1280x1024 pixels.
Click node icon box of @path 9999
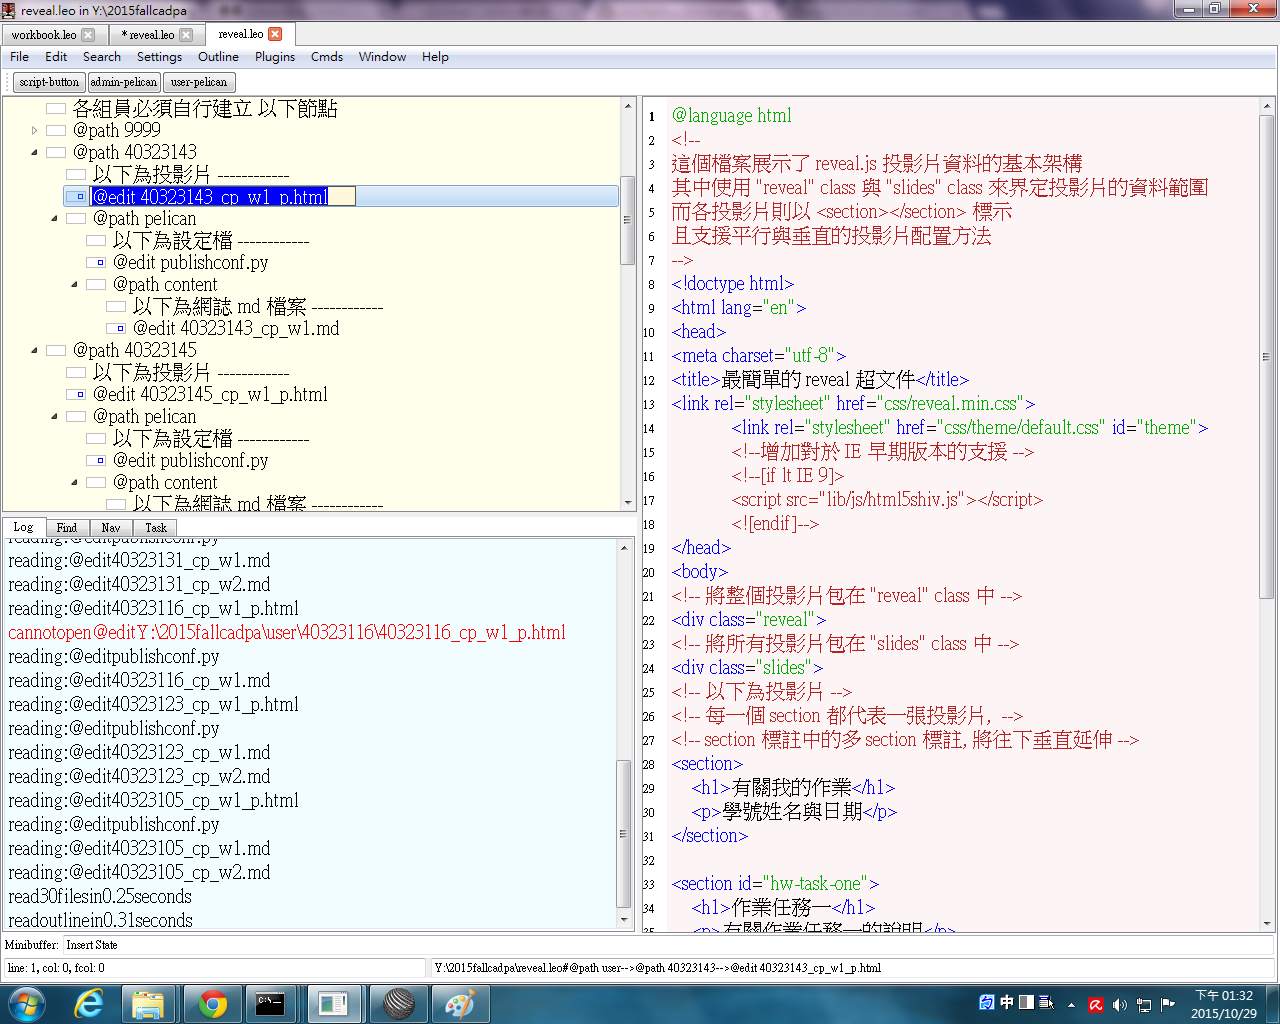point(56,130)
